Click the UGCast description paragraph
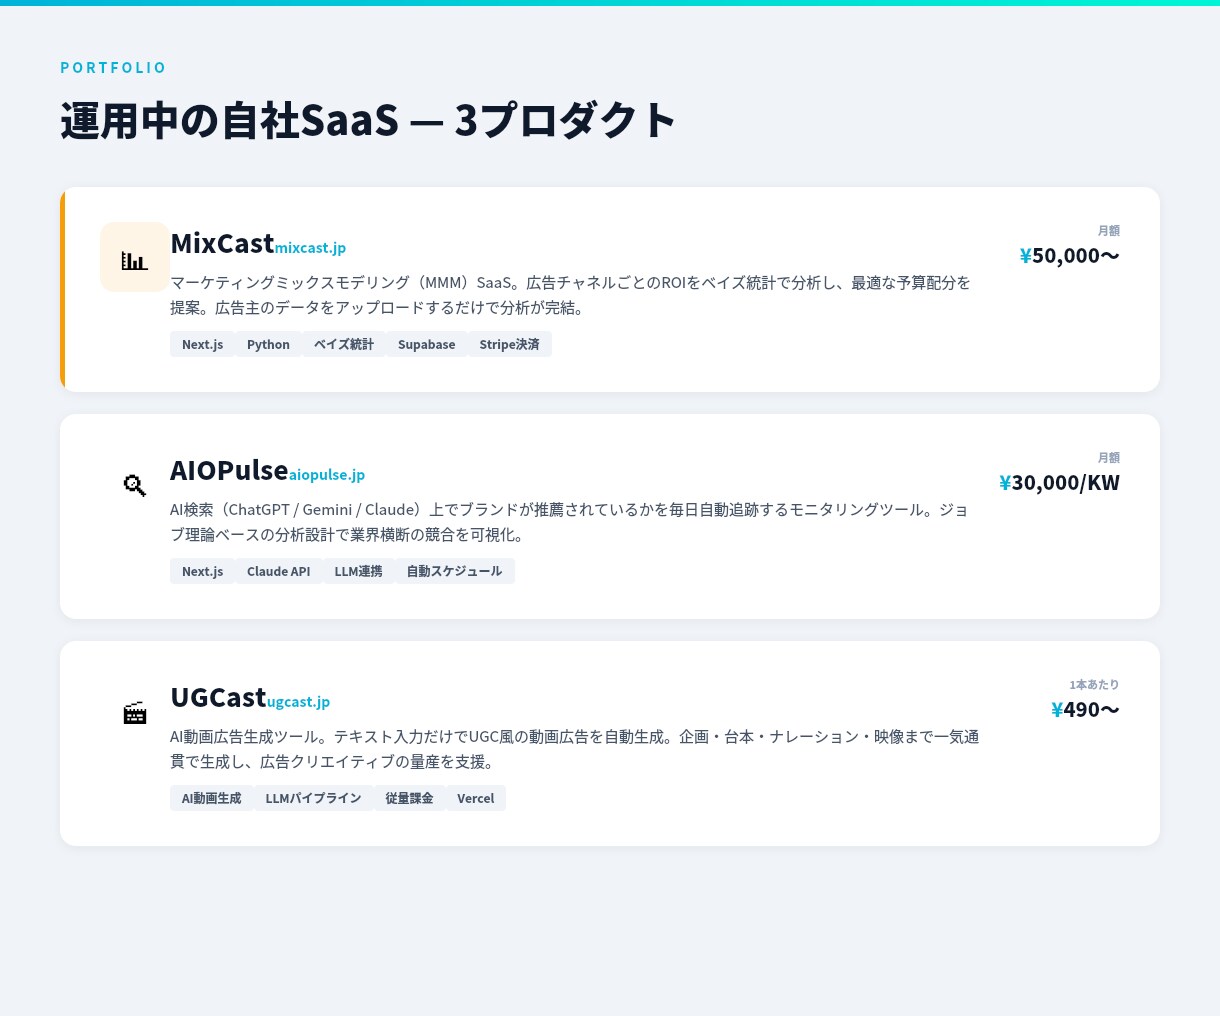1220x1016 pixels. pyautogui.click(x=575, y=749)
